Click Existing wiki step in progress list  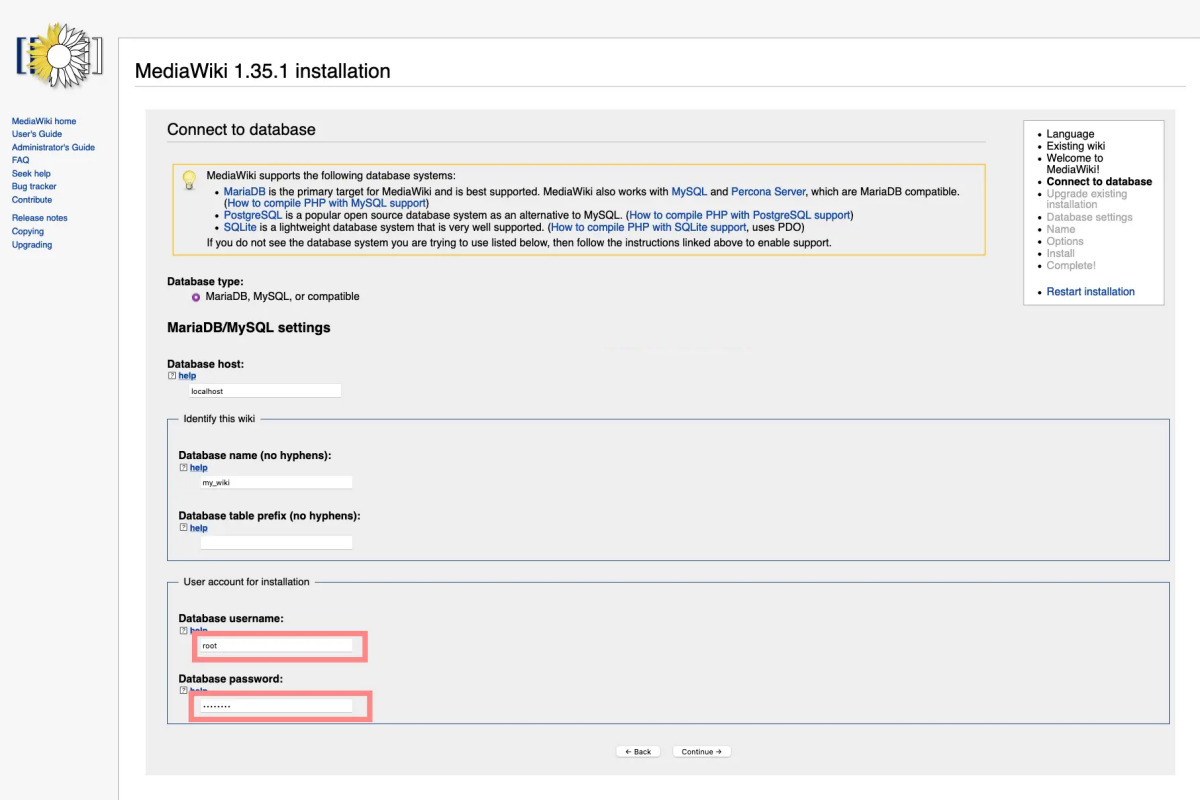click(x=1075, y=146)
